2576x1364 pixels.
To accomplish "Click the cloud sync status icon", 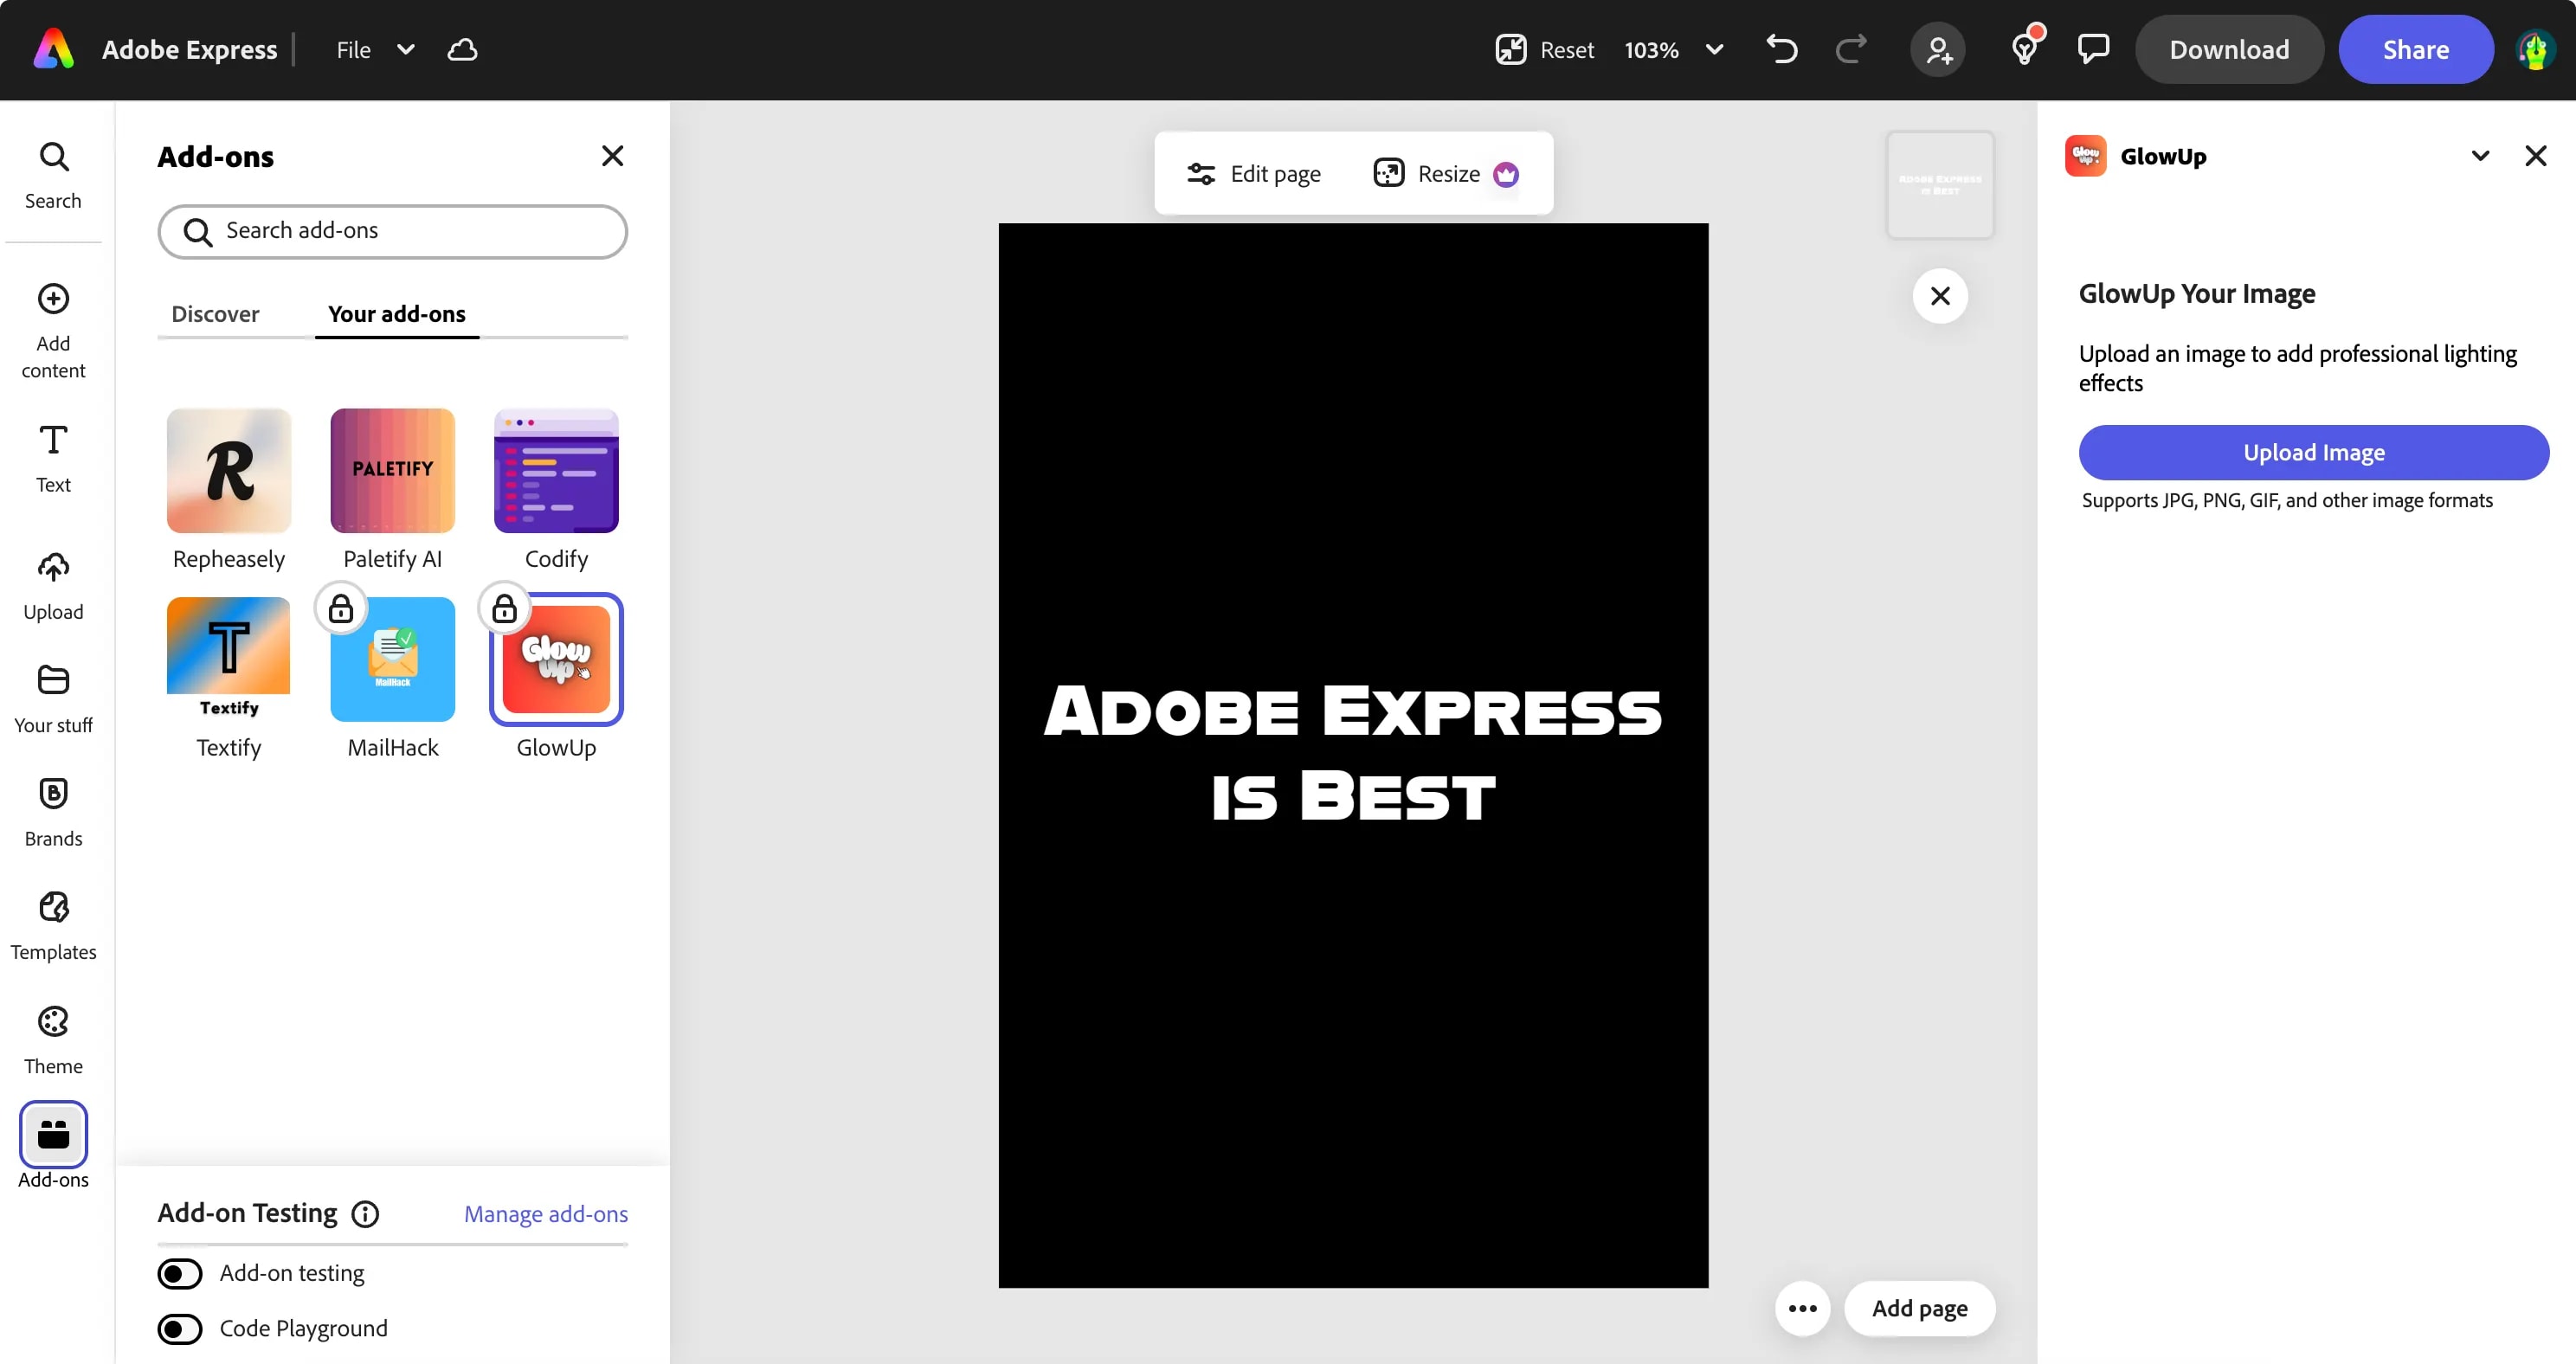I will point(462,49).
